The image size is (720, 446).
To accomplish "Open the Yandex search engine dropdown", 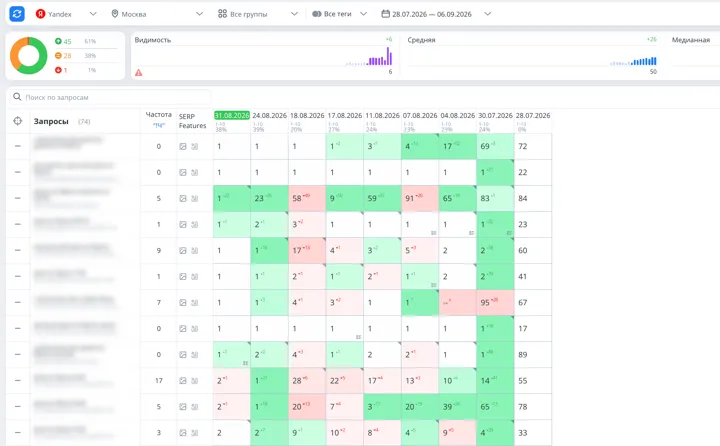I will point(66,14).
